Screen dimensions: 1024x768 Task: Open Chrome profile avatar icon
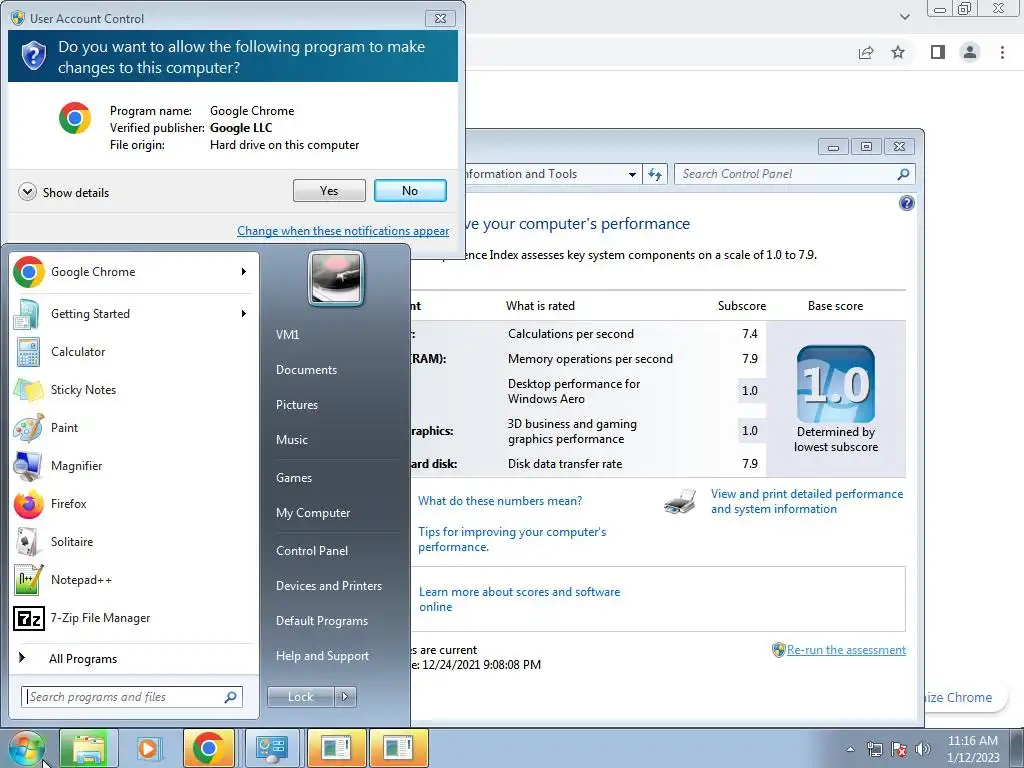(970, 52)
